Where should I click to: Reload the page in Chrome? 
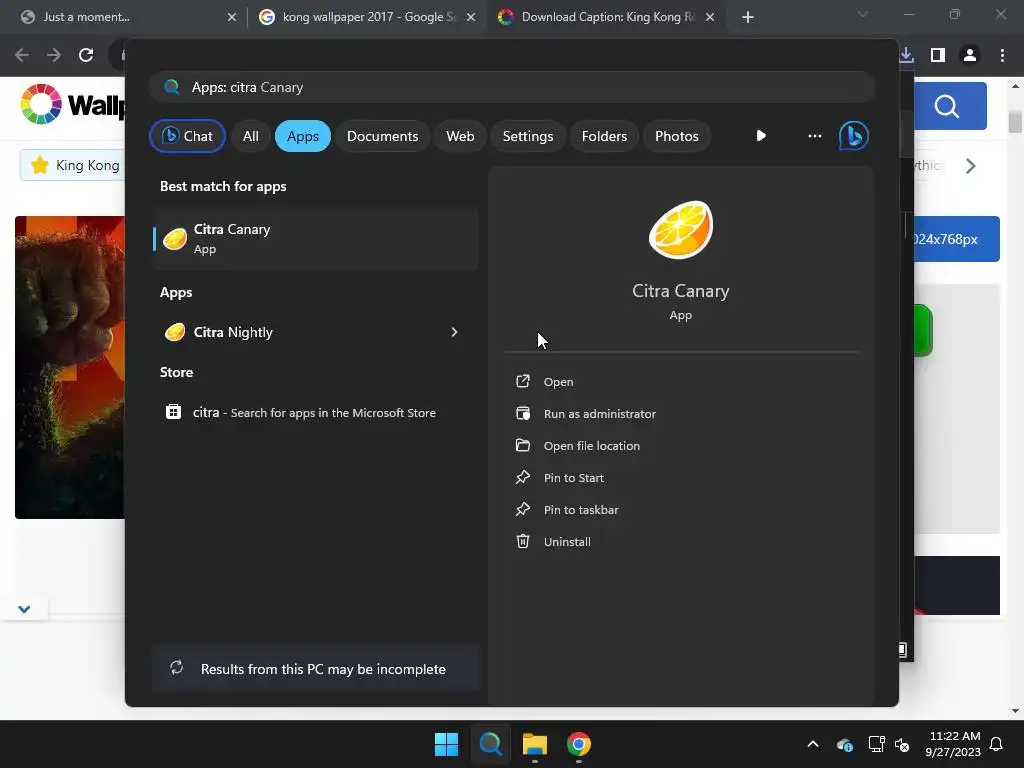[x=86, y=55]
